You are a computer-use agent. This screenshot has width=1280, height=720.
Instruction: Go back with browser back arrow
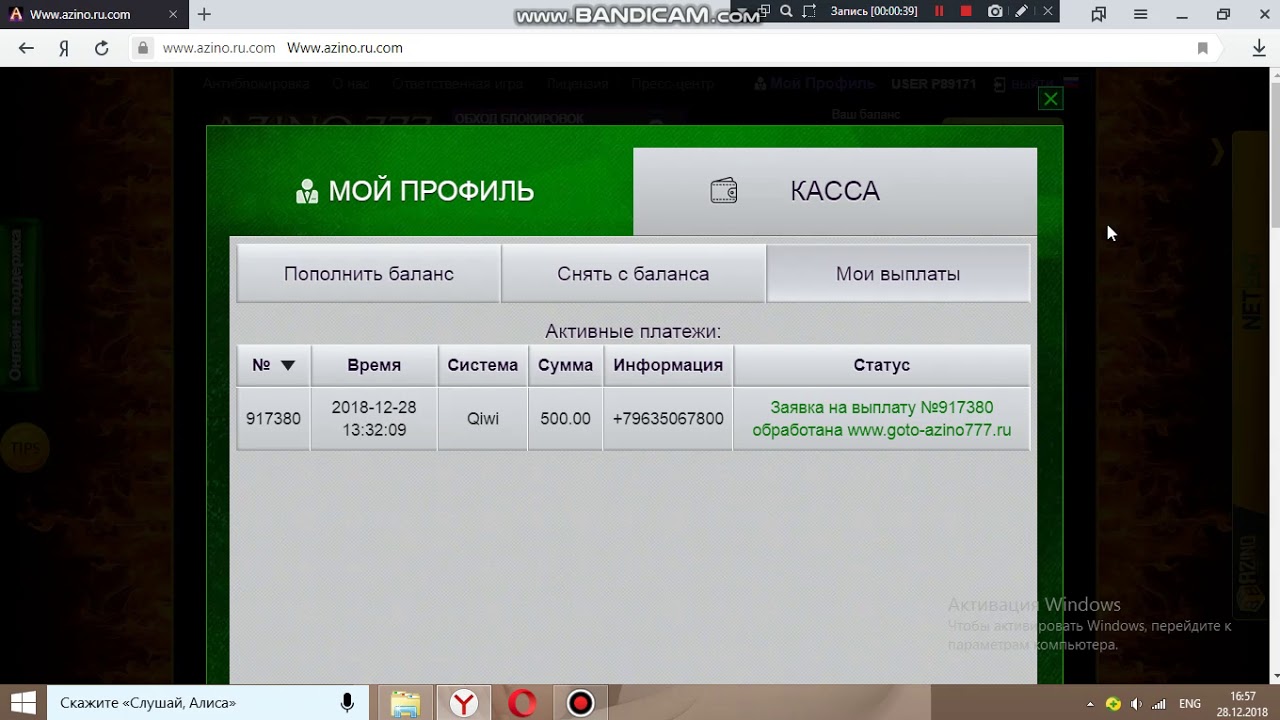coord(26,48)
